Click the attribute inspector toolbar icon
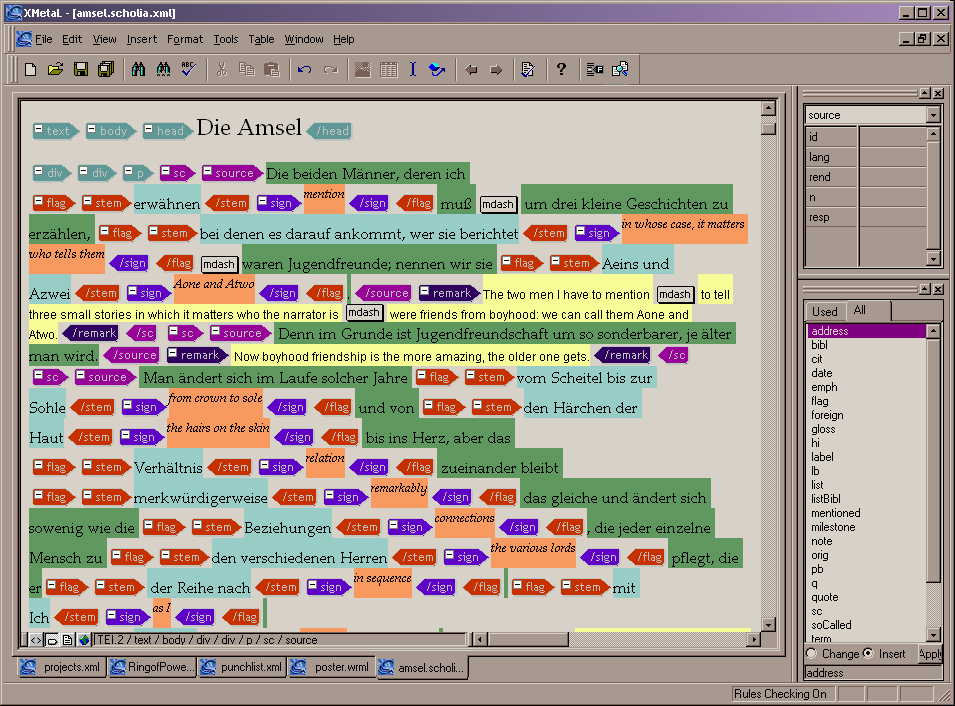This screenshot has width=955, height=706. tap(594, 69)
